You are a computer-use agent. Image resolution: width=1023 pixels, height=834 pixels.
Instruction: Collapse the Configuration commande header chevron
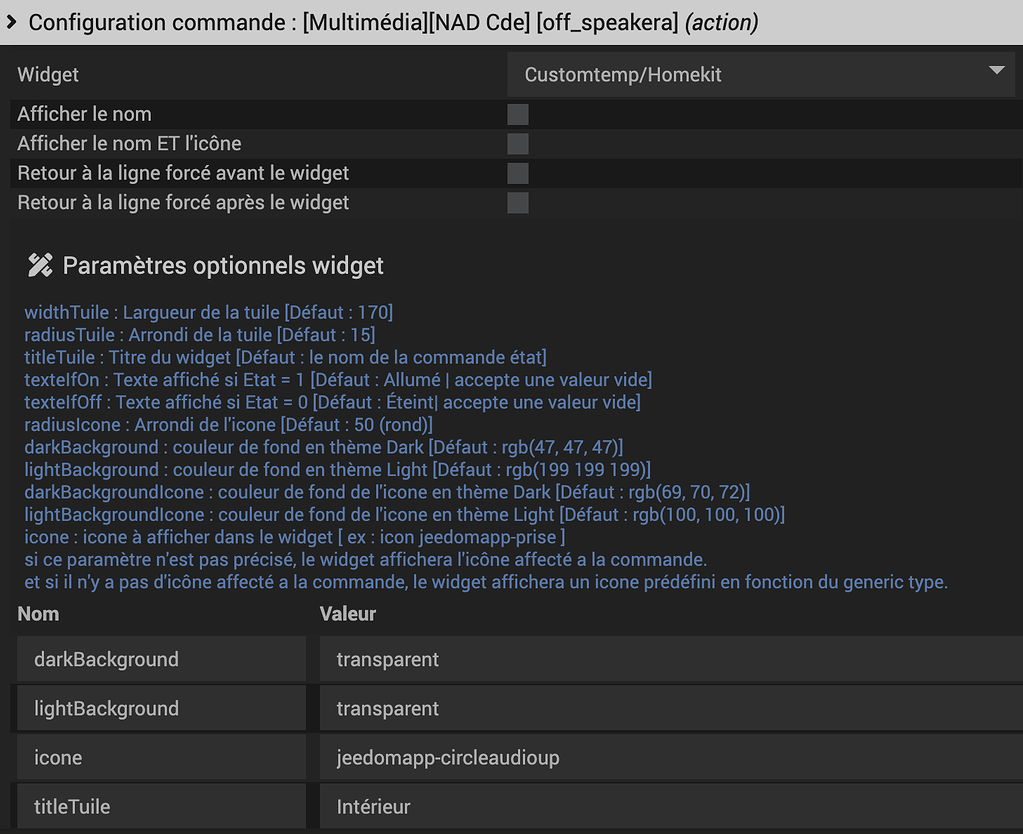coord(12,22)
